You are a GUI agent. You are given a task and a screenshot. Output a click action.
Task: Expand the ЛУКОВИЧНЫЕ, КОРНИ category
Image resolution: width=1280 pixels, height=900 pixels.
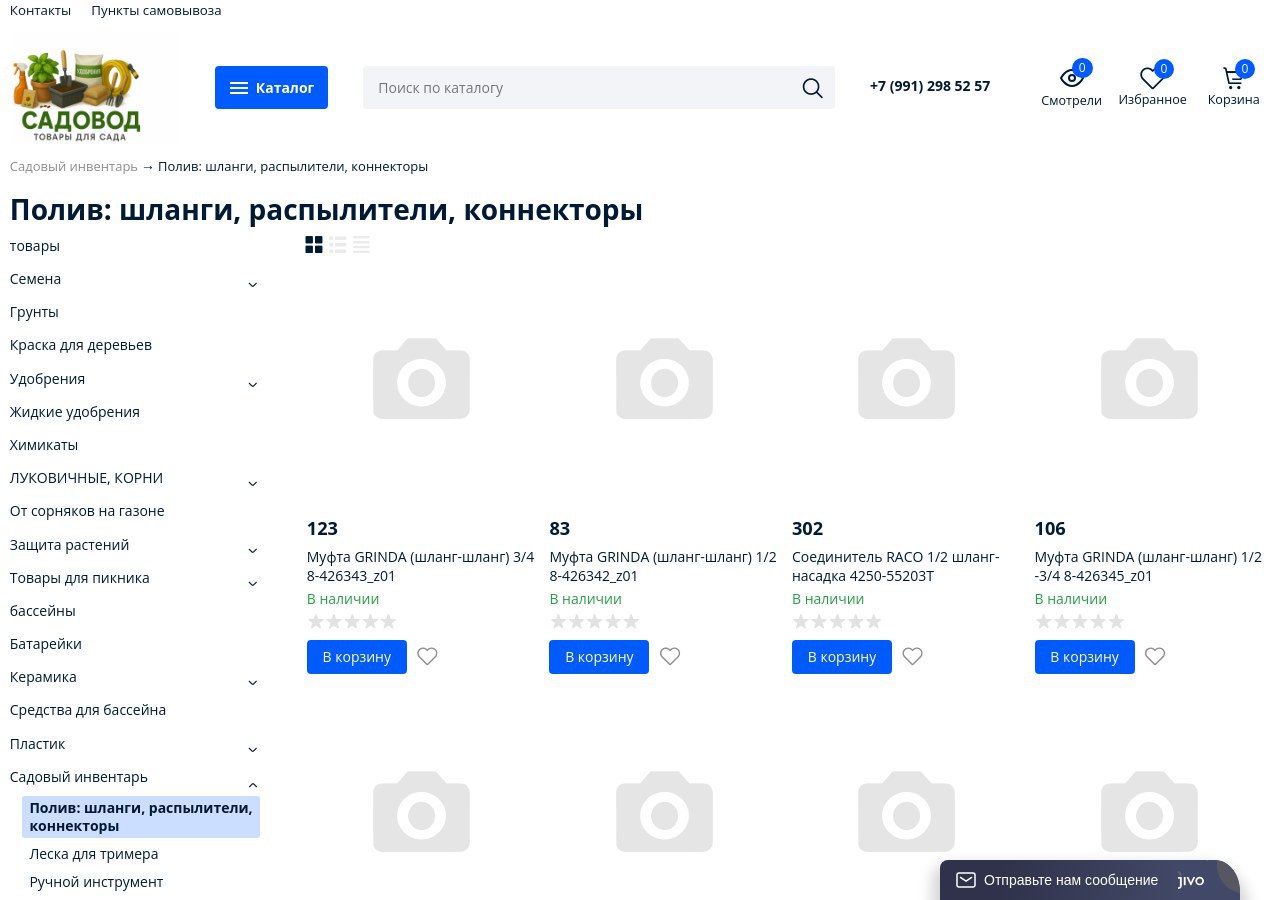[x=253, y=484]
